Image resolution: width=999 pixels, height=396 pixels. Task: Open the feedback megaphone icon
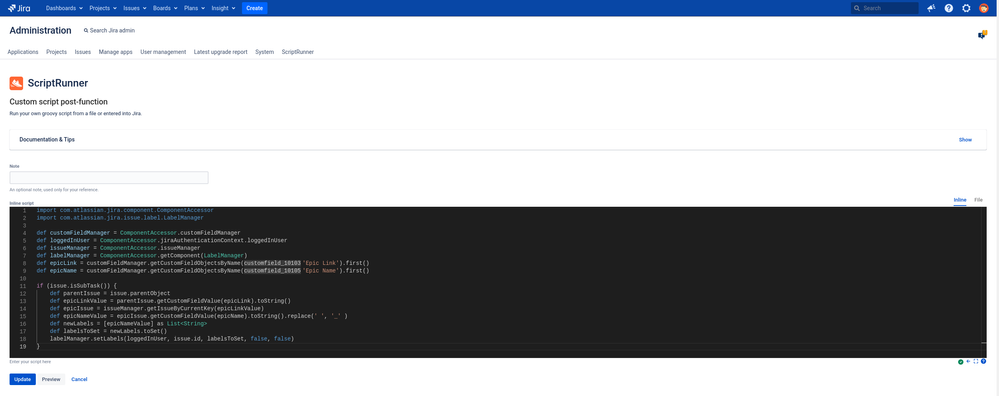click(931, 8)
